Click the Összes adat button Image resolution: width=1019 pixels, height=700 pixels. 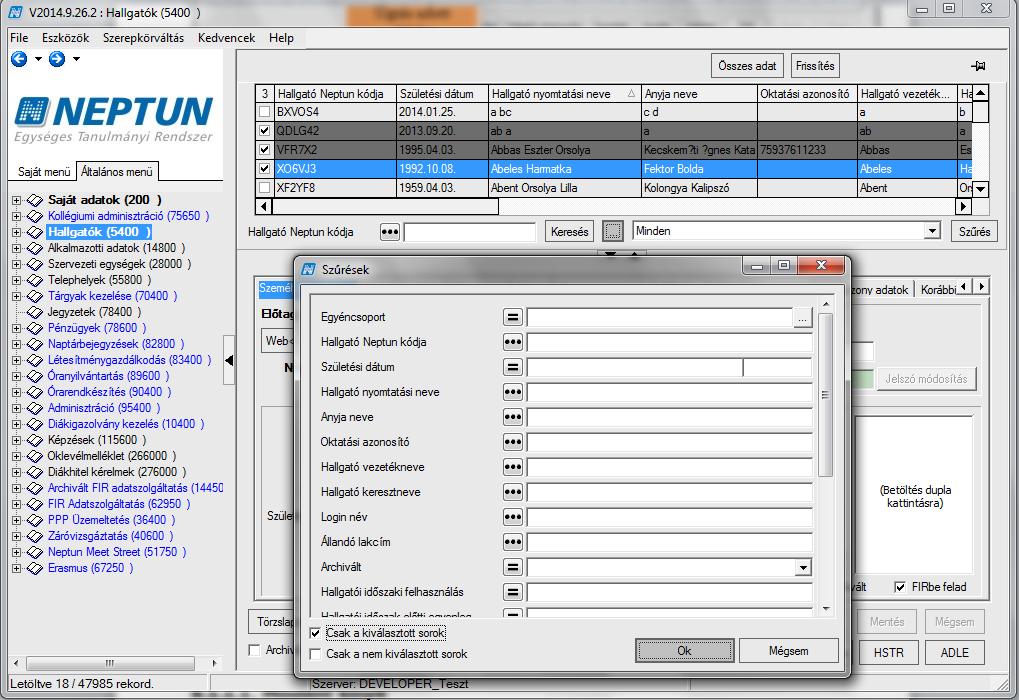[747, 66]
